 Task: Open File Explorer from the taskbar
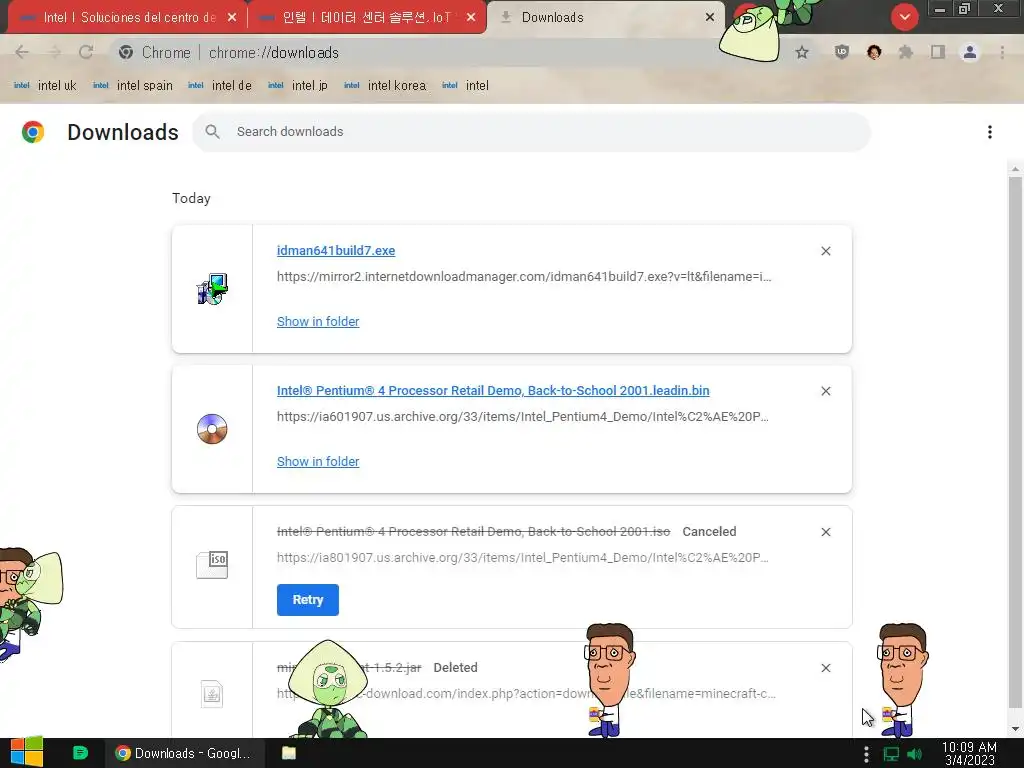click(289, 753)
